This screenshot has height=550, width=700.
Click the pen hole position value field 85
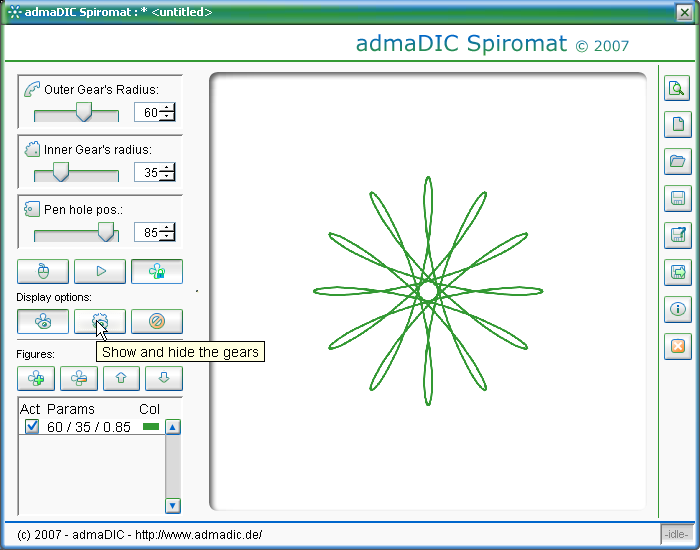(x=147, y=232)
